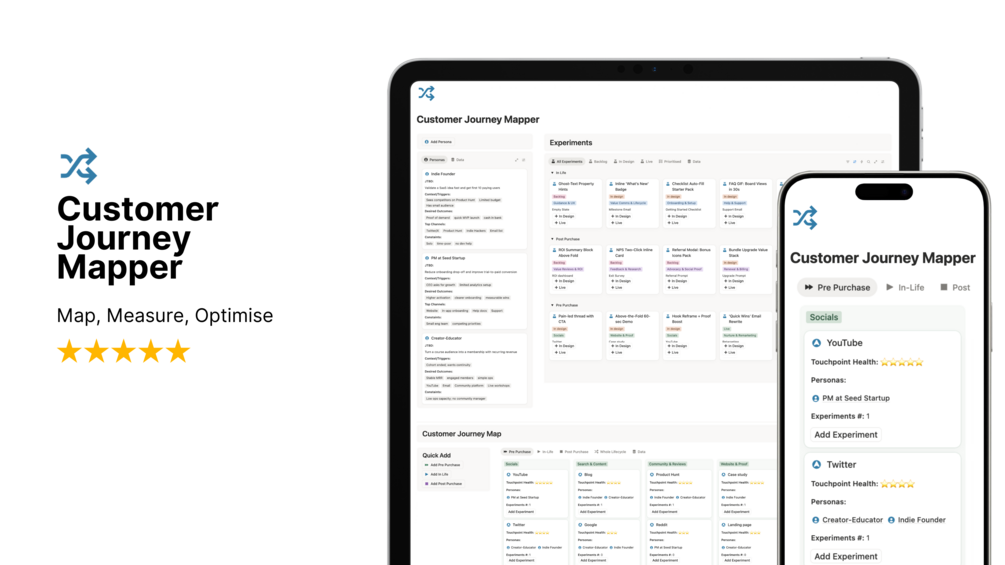Image resolution: width=1005 pixels, height=565 pixels.
Task: Click the Twitter touchpoint health stars on phone
Action: coord(897,484)
